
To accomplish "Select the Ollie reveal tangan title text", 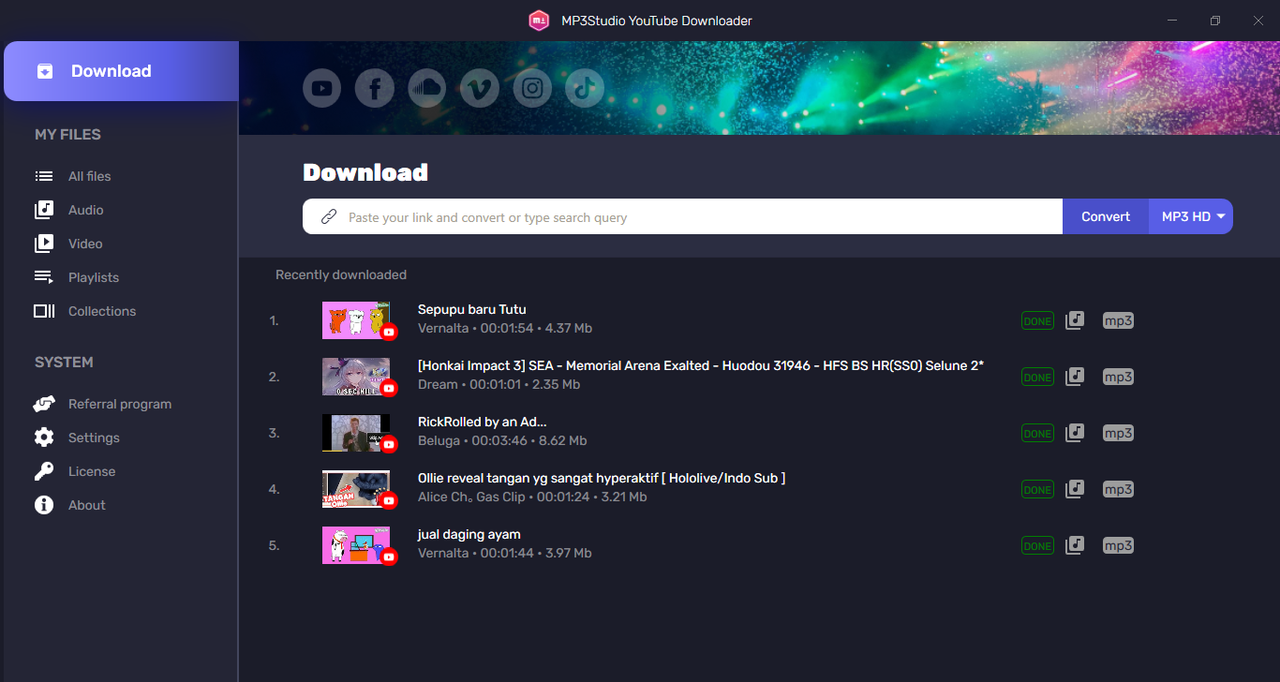I will pos(602,478).
